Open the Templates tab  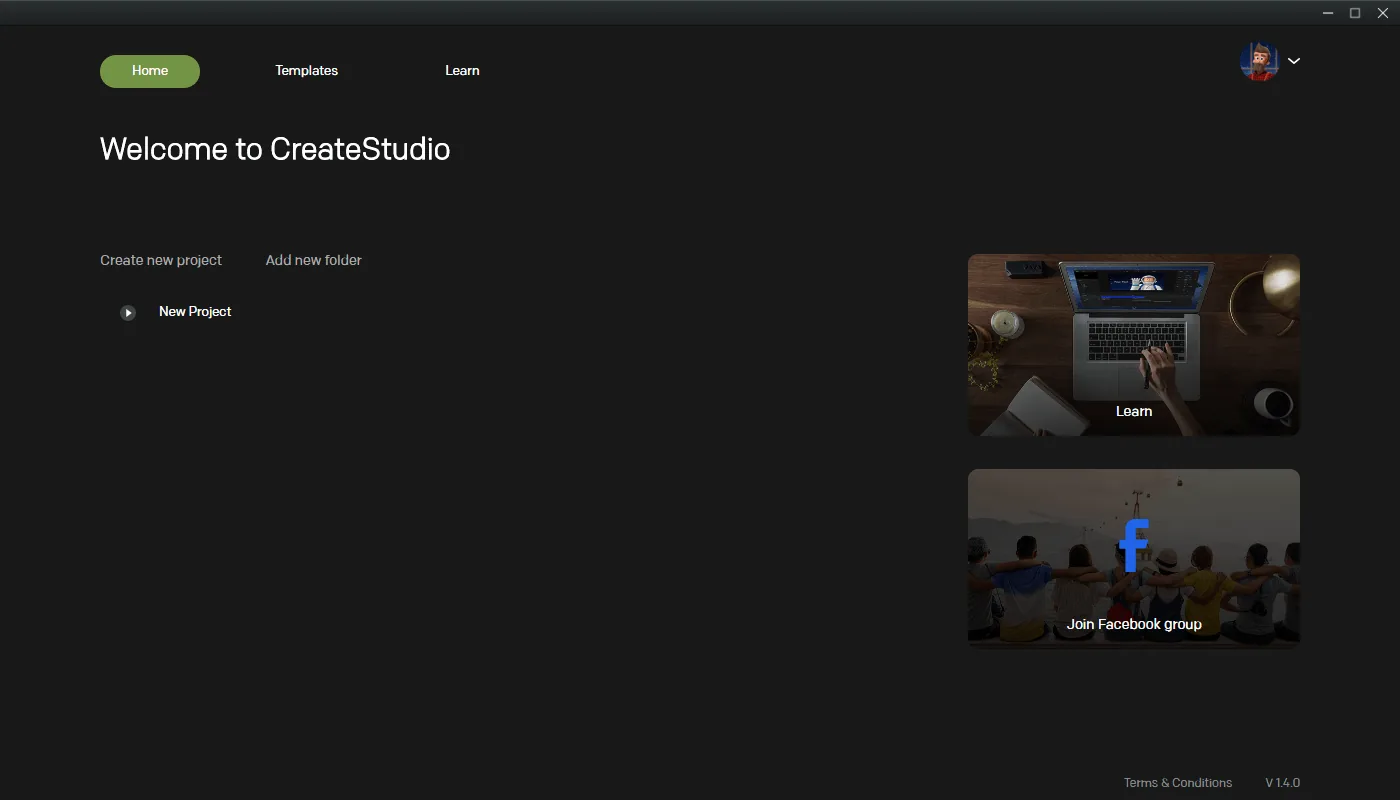307,71
